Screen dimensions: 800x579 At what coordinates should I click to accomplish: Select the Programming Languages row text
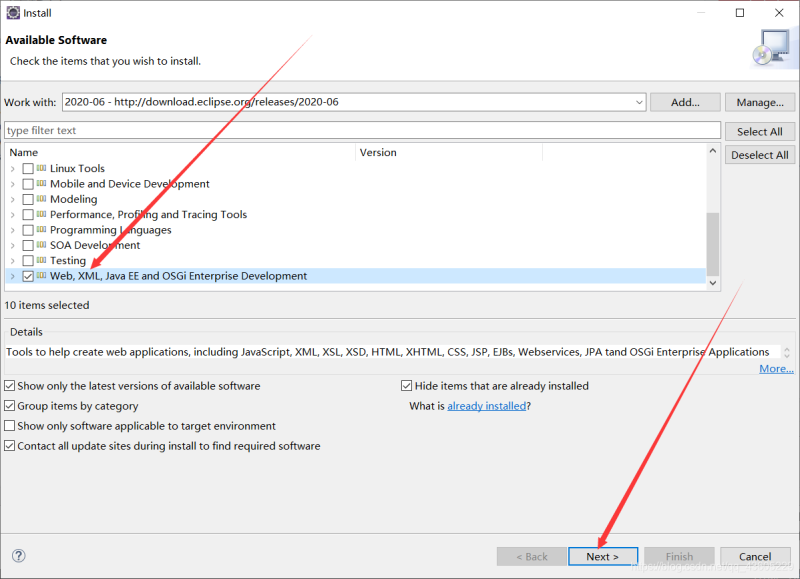111,230
